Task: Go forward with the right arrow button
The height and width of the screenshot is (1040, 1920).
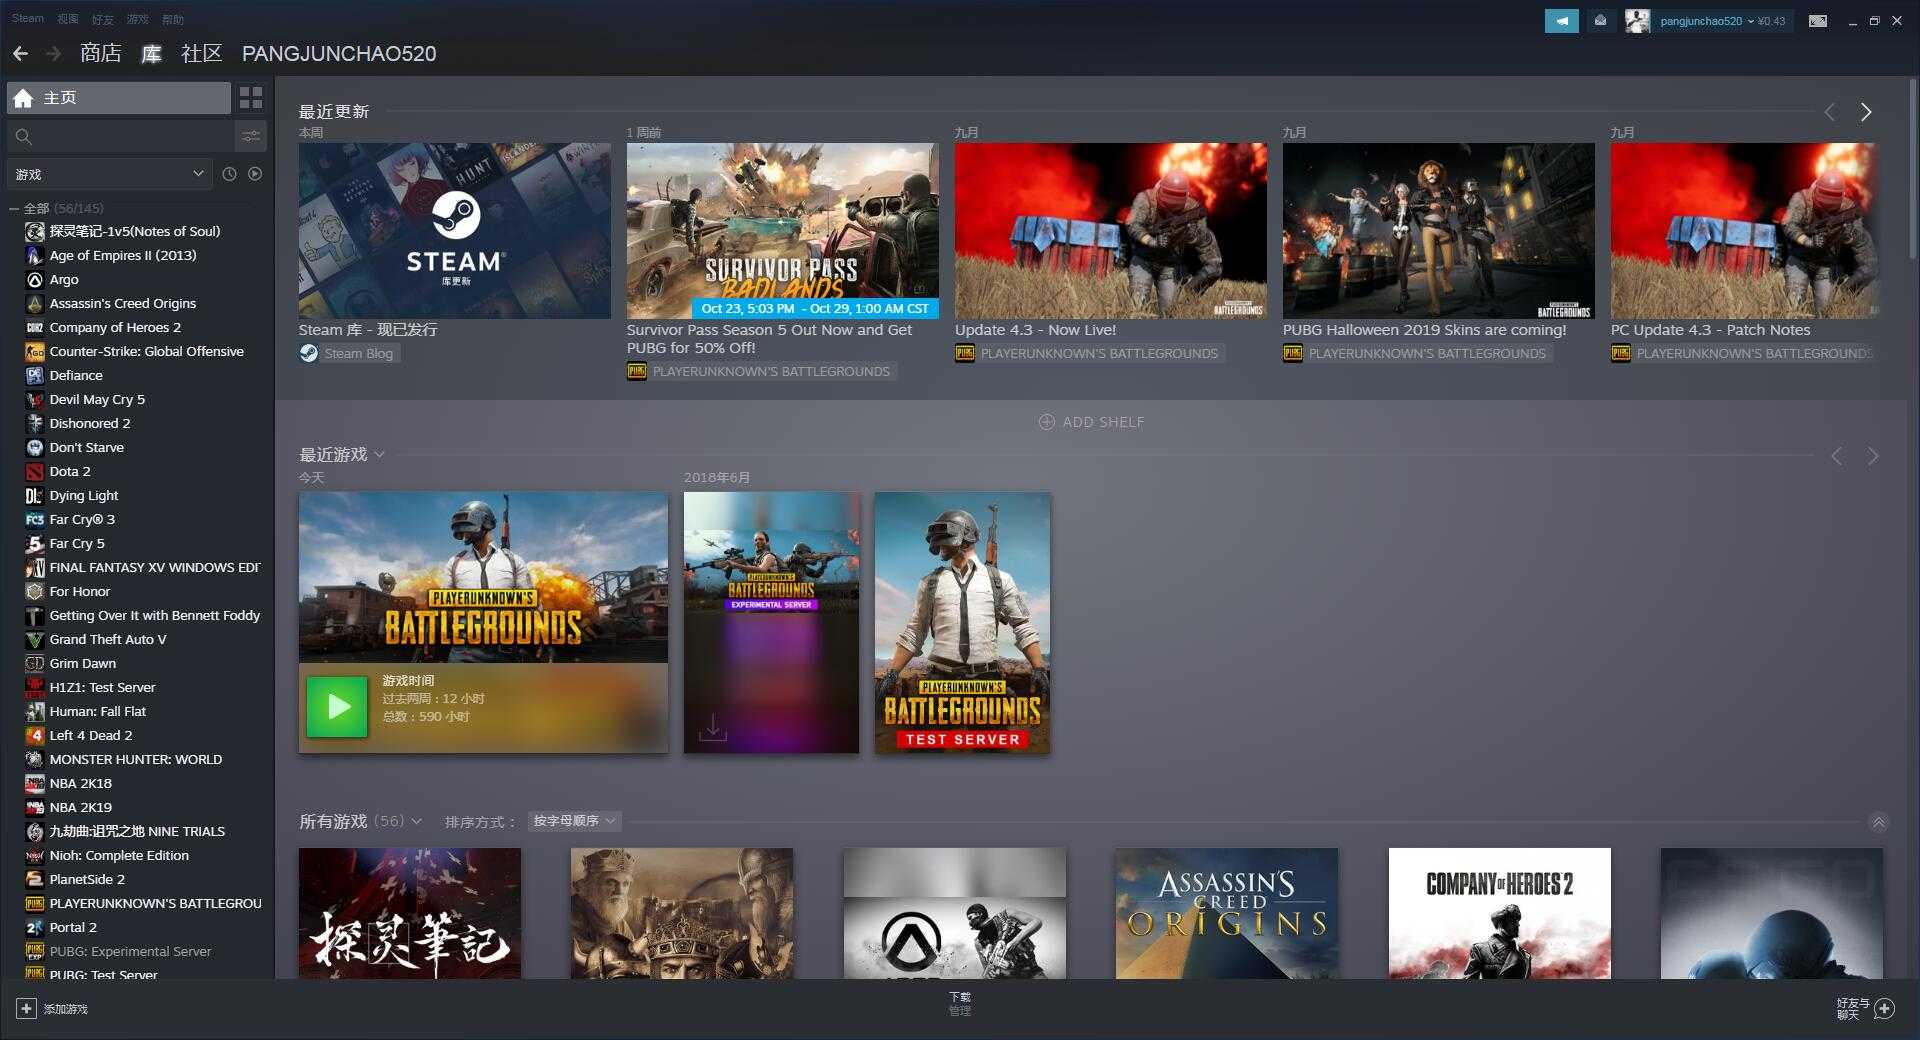Action: (x=53, y=54)
